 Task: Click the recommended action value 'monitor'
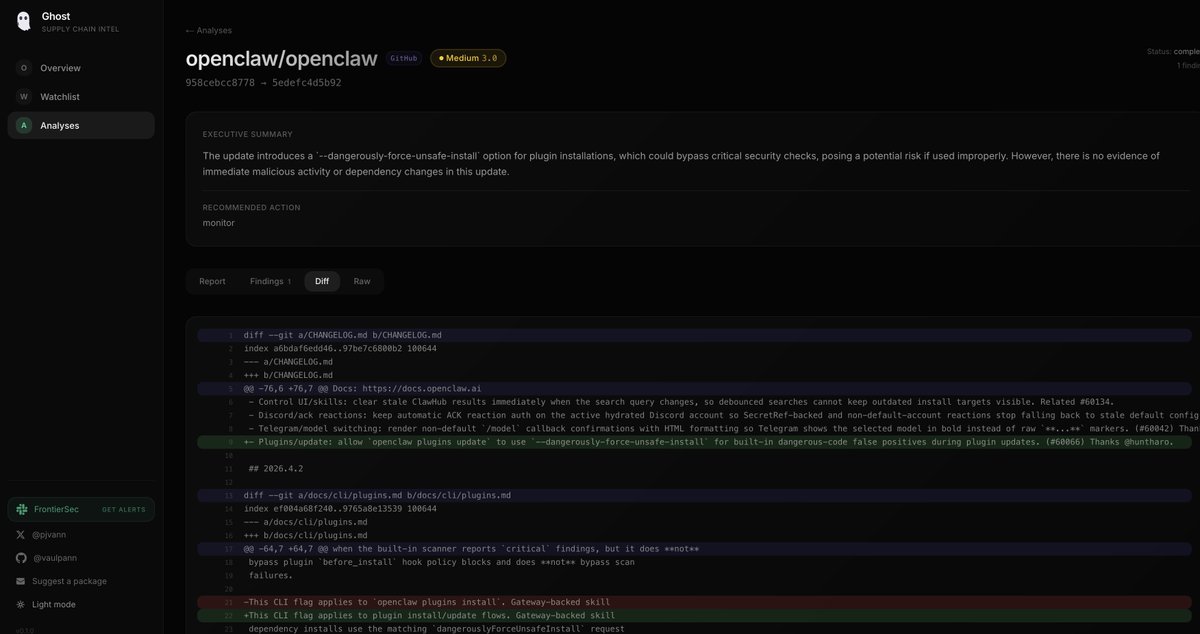(x=218, y=223)
